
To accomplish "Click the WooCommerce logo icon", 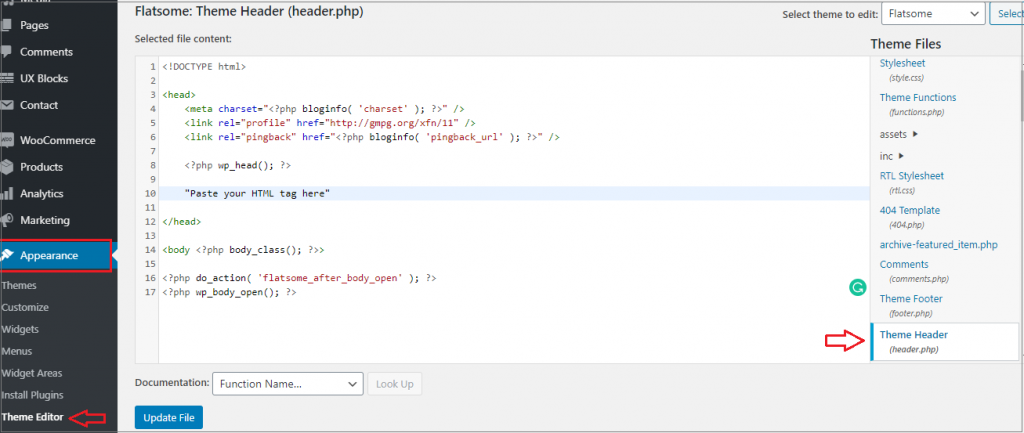I will 7,140.
